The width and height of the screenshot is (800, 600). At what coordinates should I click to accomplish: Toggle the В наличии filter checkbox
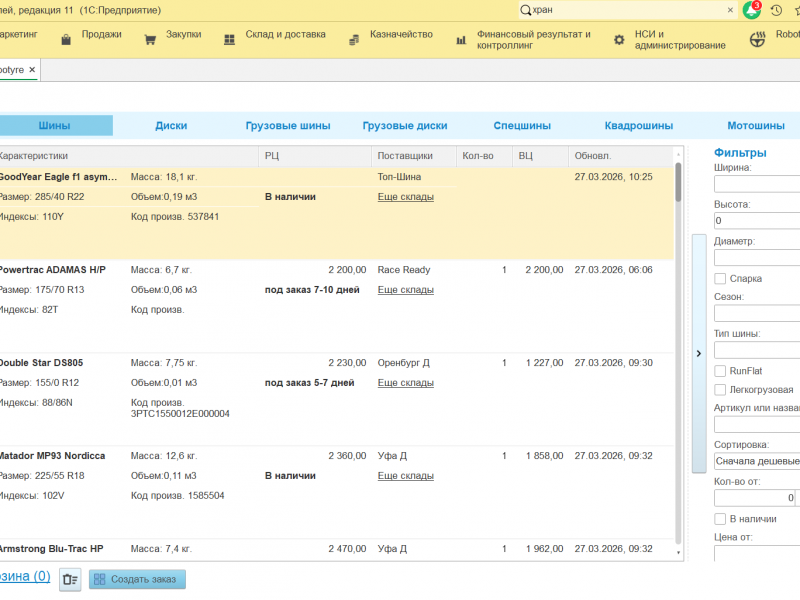[720, 519]
